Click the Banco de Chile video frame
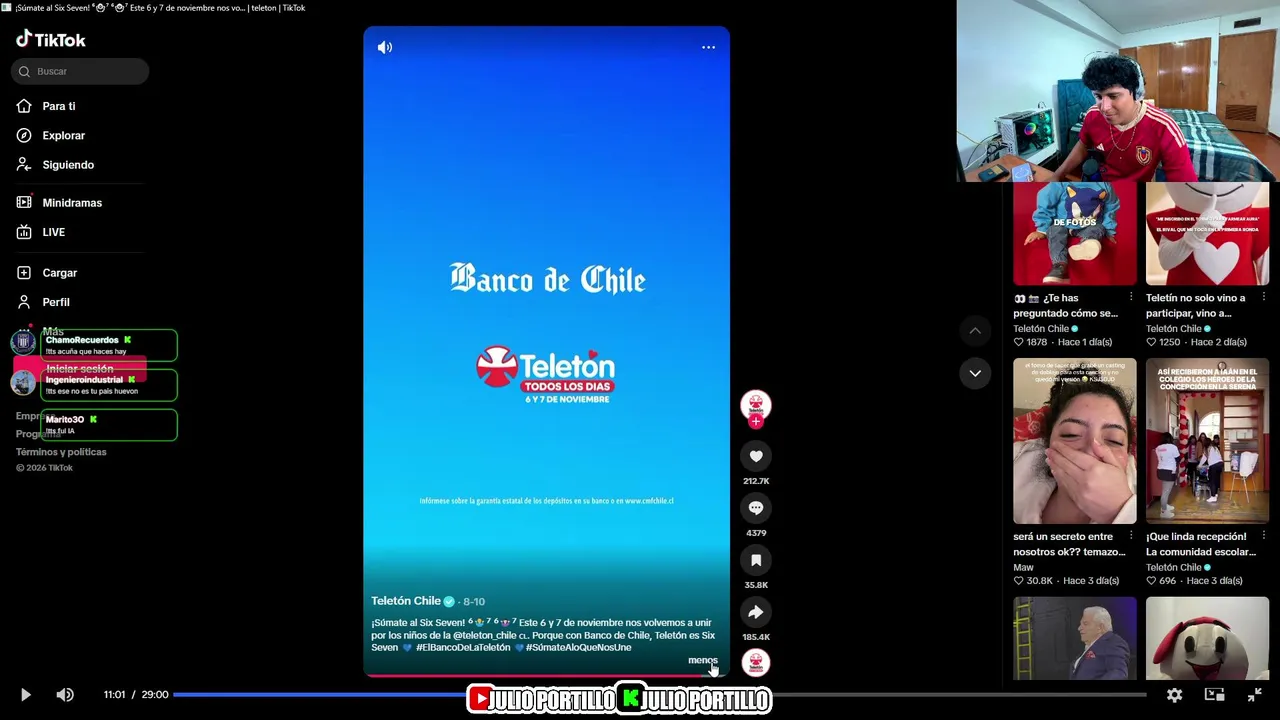Viewport: 1280px width, 720px height. (x=547, y=351)
